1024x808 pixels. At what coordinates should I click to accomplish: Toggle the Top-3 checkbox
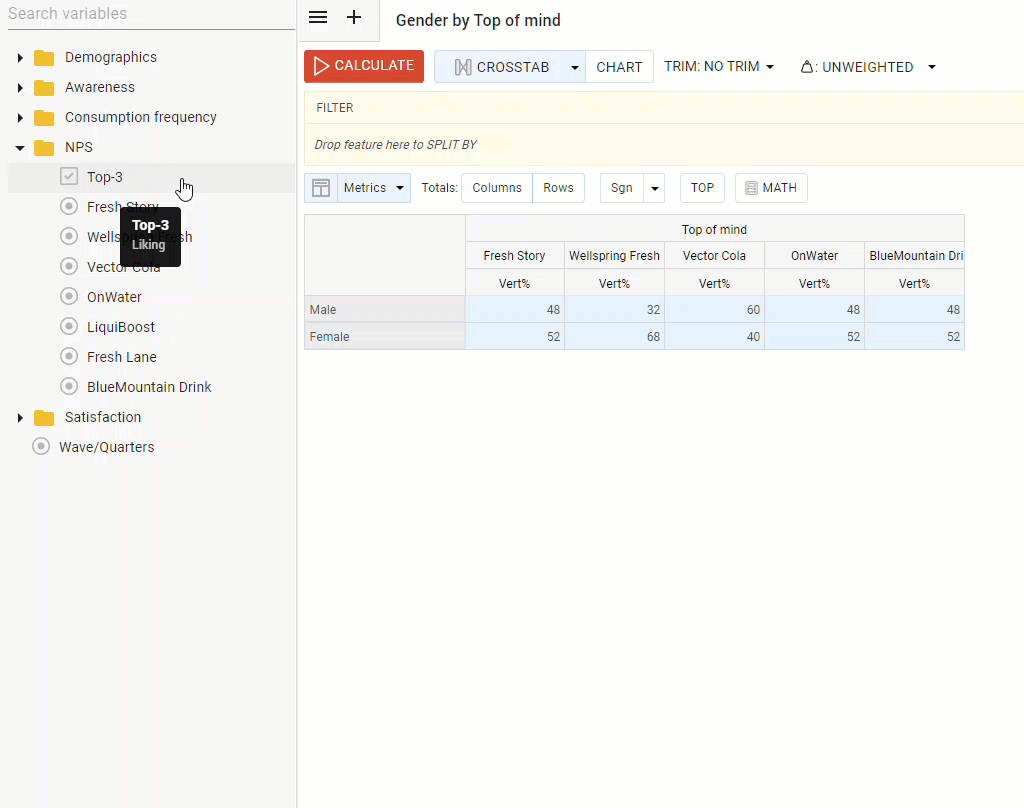coord(68,176)
